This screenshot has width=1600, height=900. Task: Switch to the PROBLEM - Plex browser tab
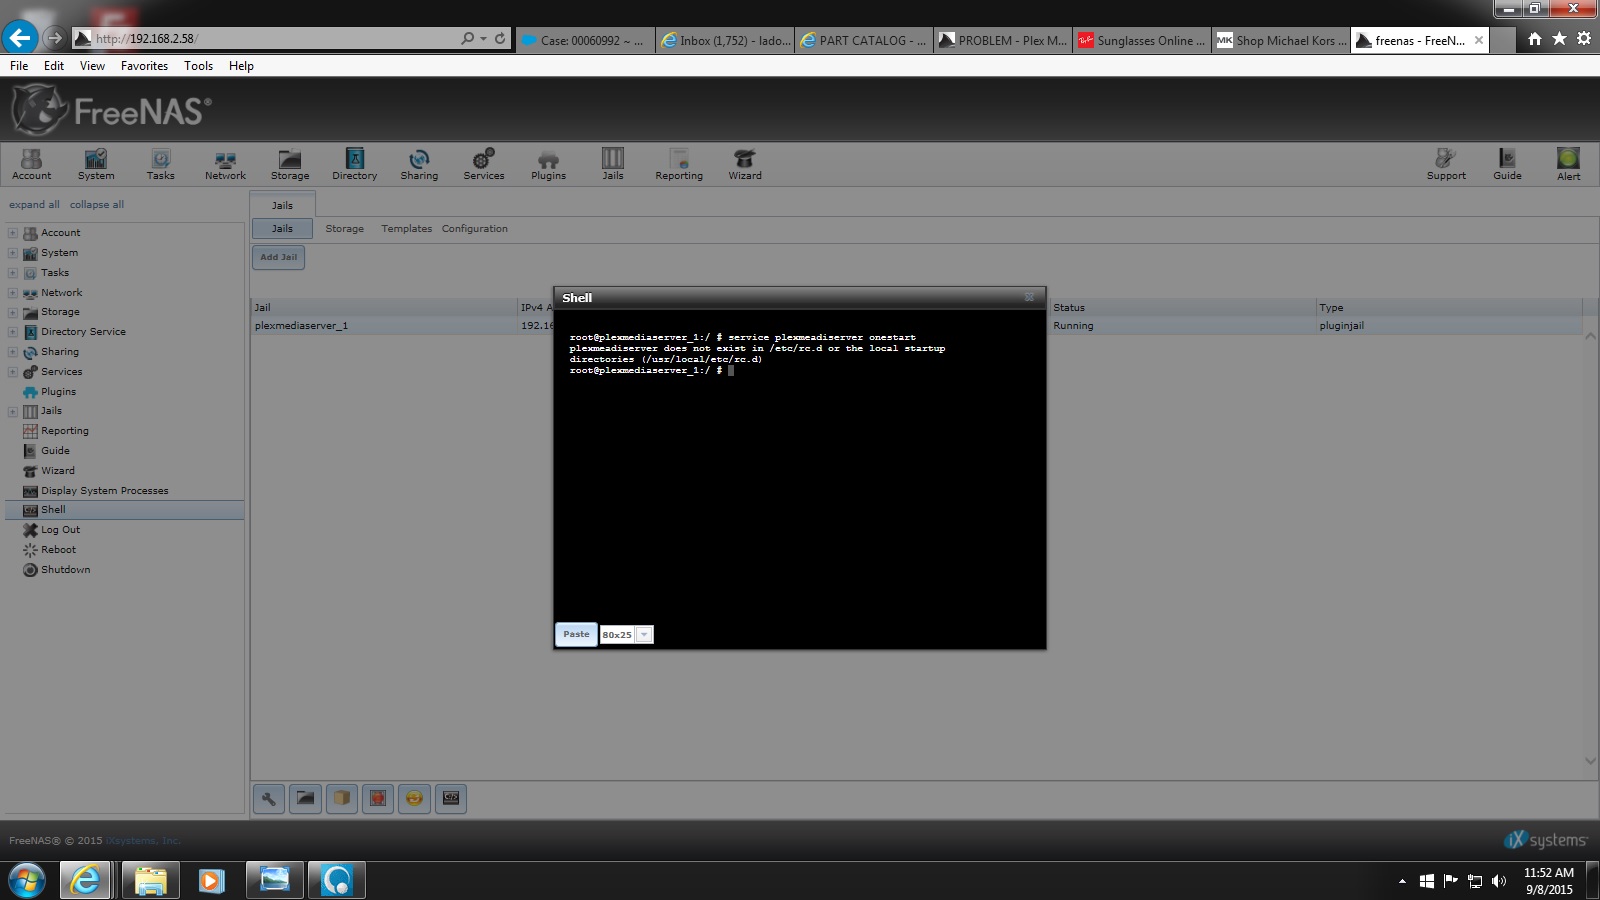point(1003,40)
